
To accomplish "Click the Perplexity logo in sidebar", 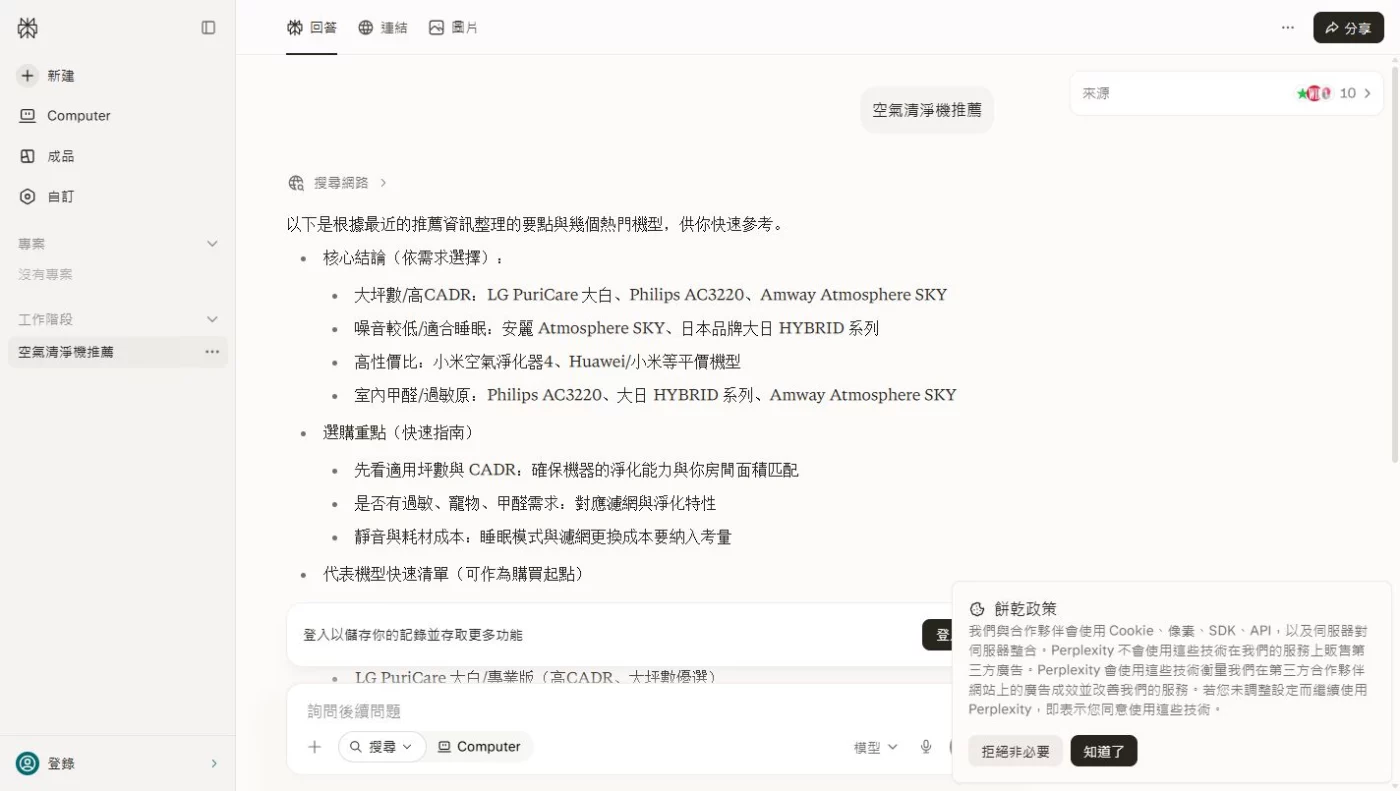I will point(27,28).
